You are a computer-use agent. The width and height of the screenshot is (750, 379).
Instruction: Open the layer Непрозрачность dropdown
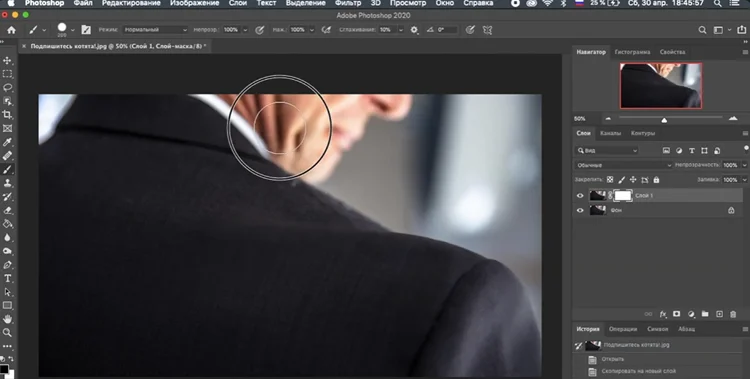pyautogui.click(x=744, y=165)
